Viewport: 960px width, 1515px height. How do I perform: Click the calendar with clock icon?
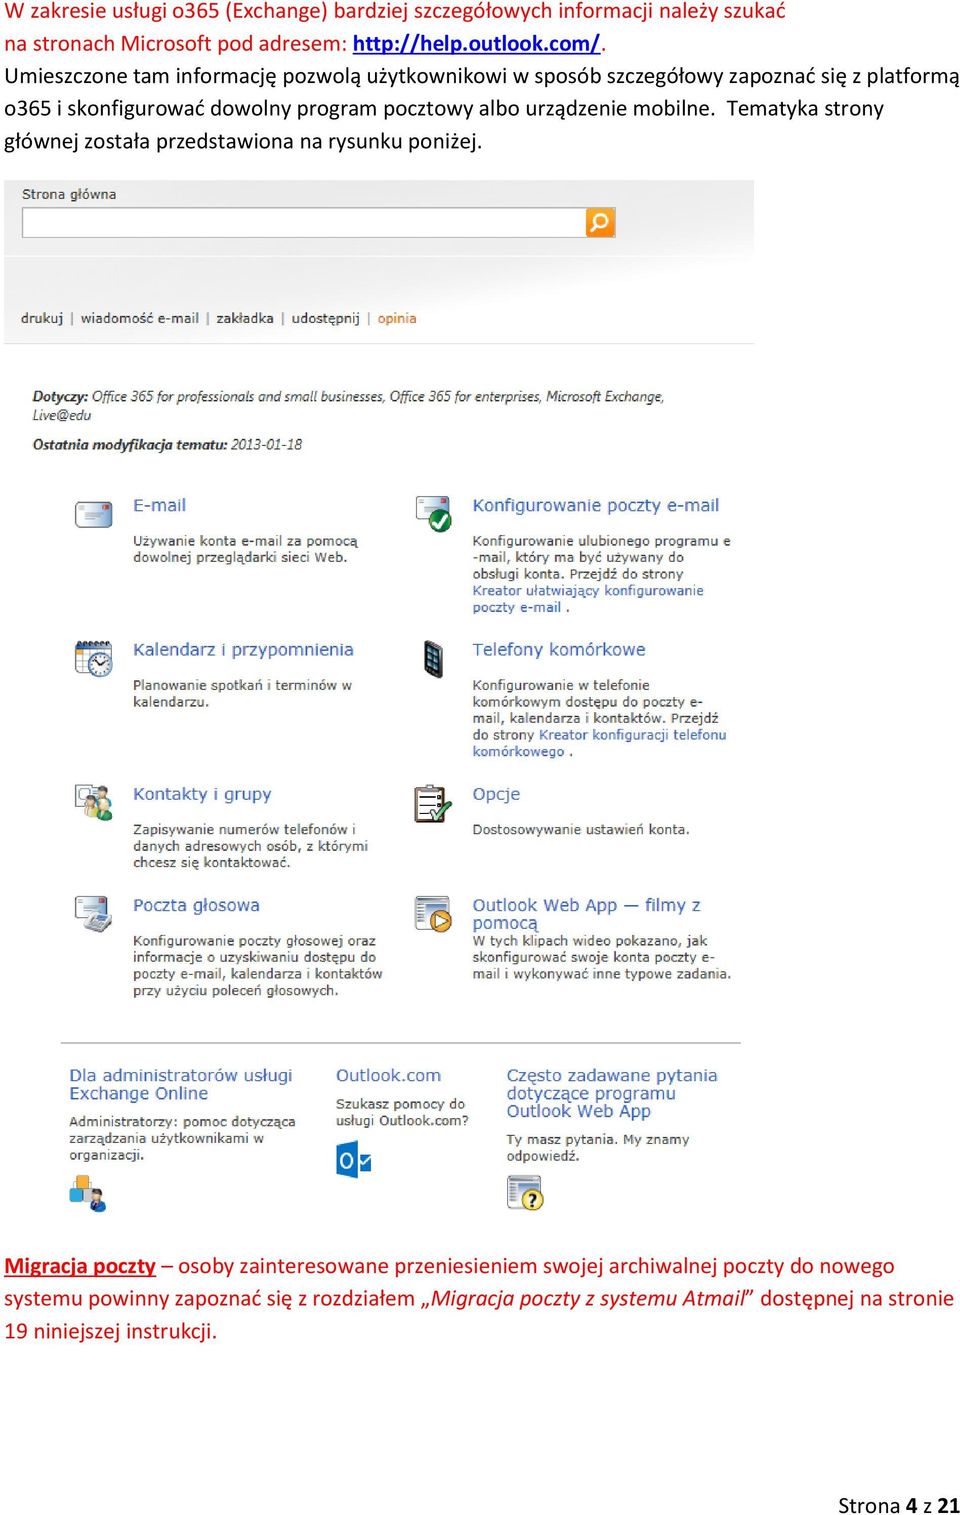pyautogui.click(x=94, y=658)
